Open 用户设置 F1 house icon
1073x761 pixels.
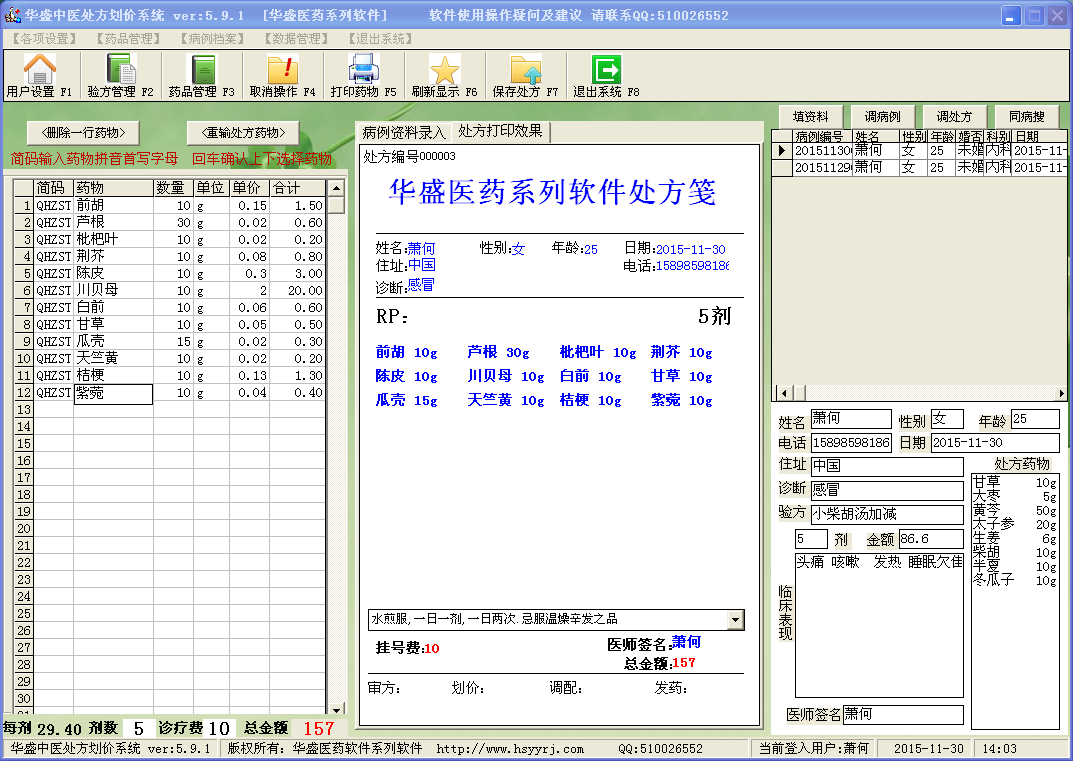[x=40, y=68]
